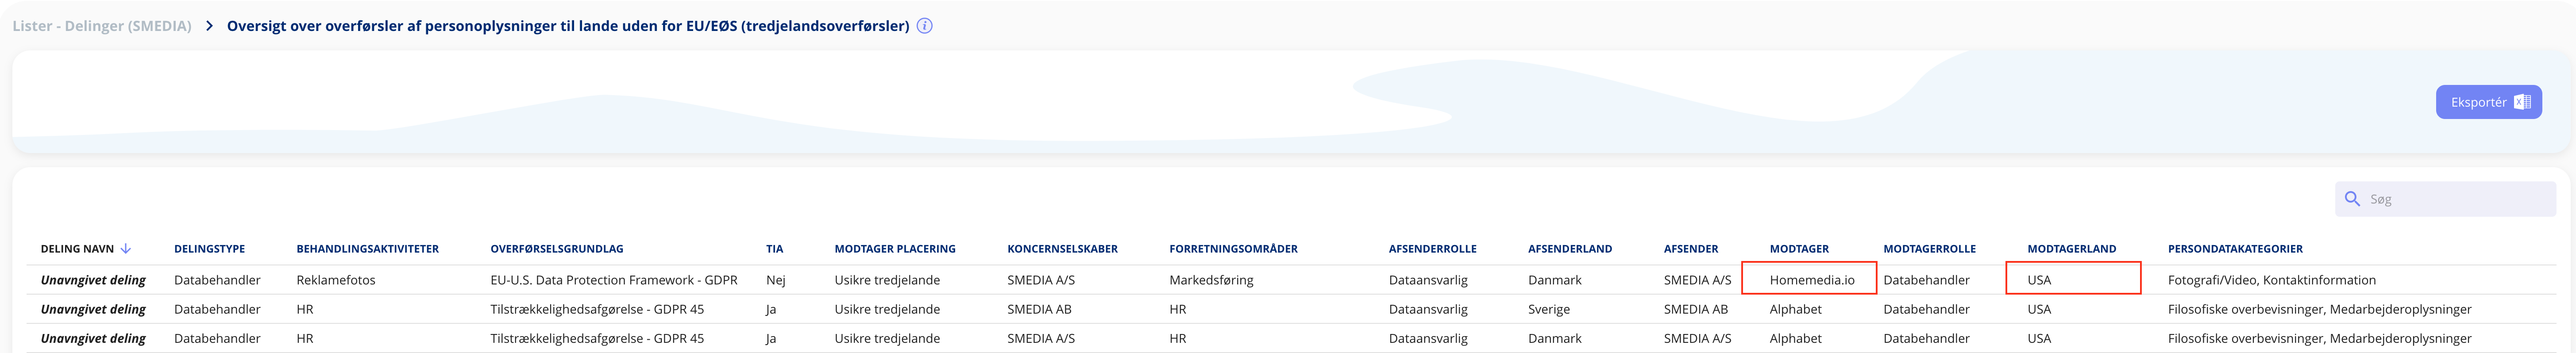2576x353 pixels.
Task: Click Usikre tredjelande in the Reklamefotos row
Action: (x=887, y=280)
